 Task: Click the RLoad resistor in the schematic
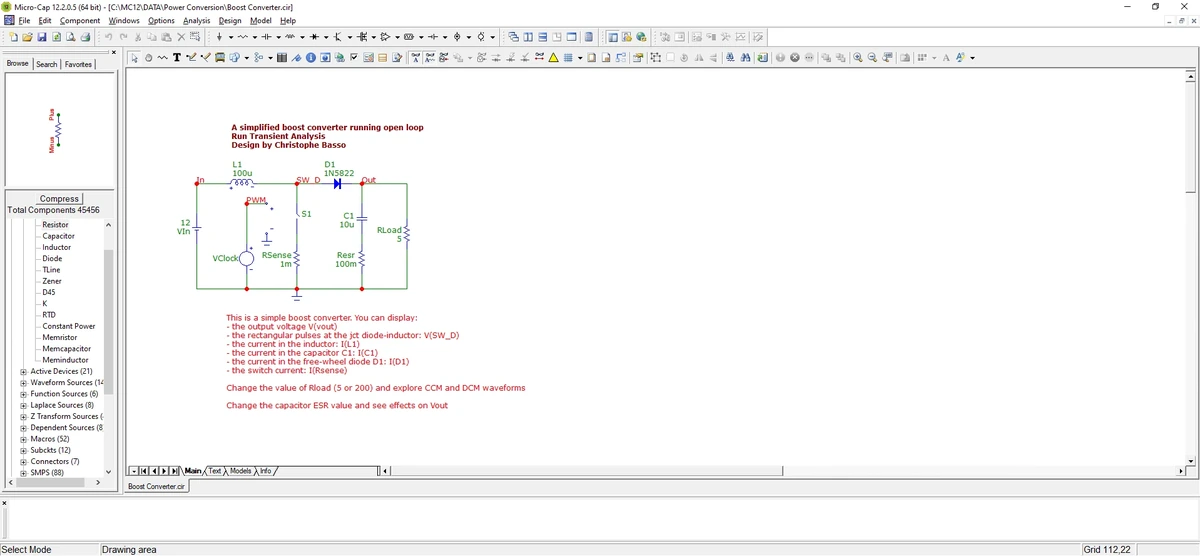tap(406, 236)
